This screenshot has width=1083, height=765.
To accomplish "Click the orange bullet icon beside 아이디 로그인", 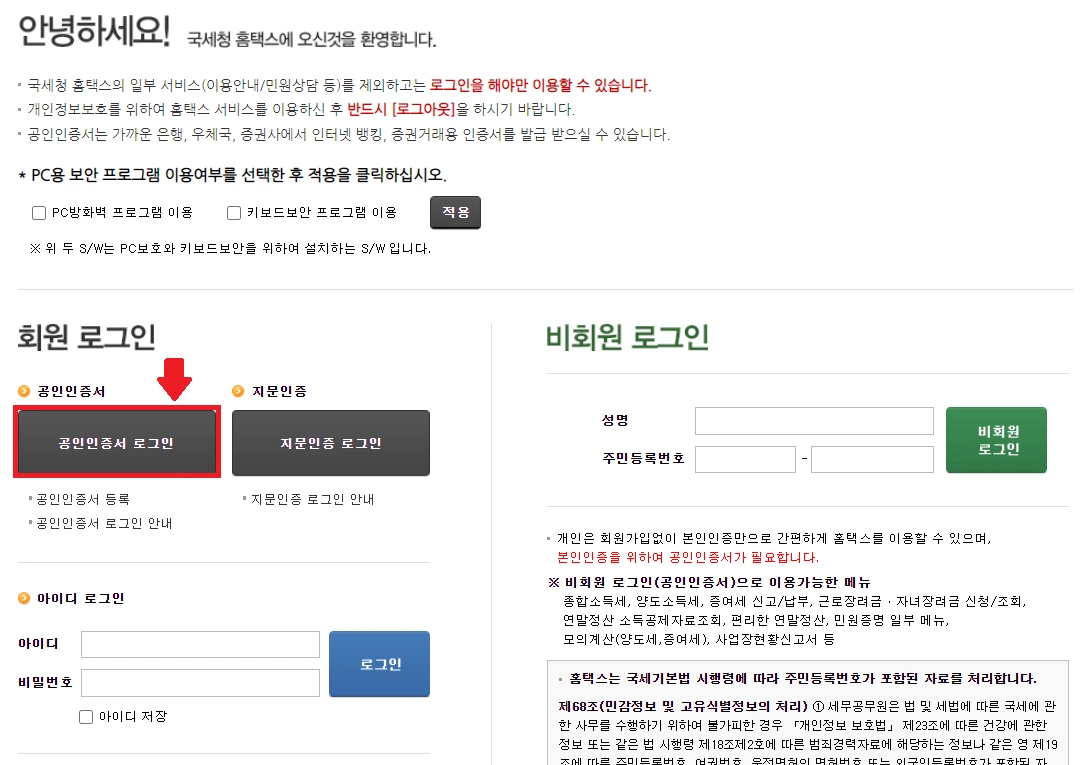I will point(24,598).
